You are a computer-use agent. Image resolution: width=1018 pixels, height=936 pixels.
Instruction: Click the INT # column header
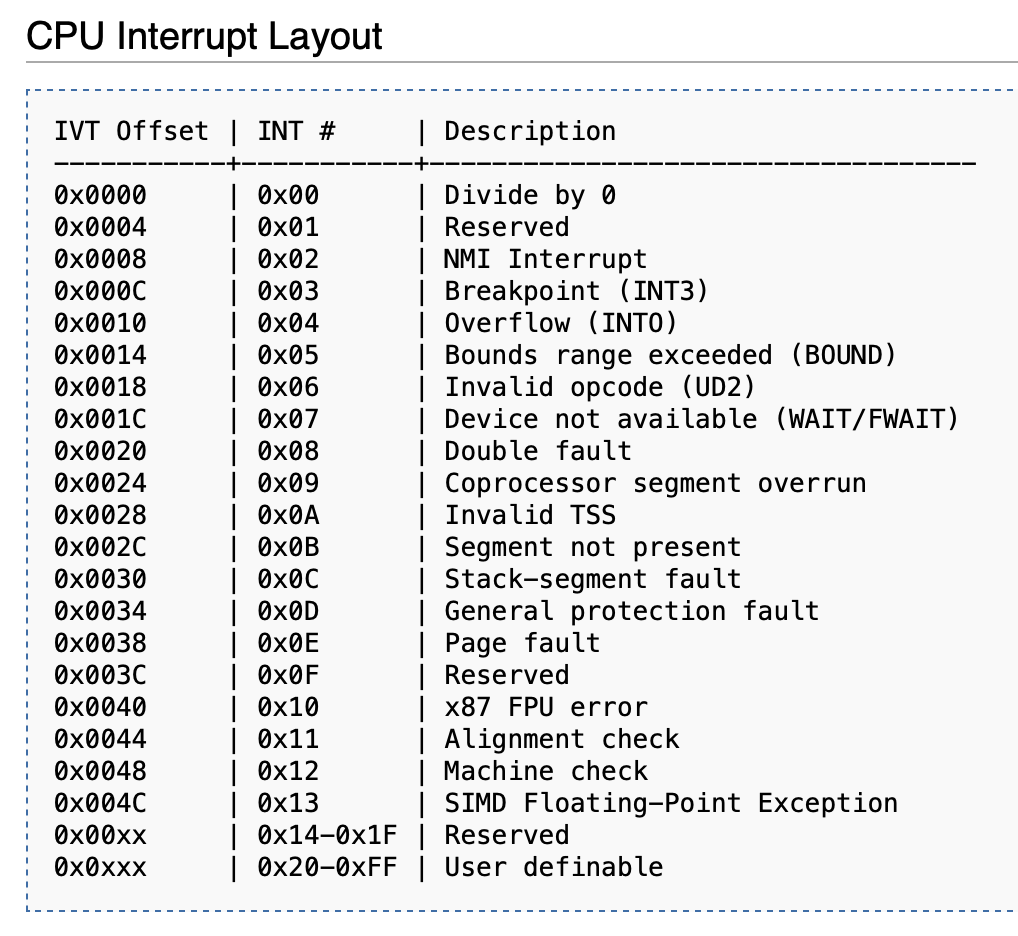coord(297,131)
